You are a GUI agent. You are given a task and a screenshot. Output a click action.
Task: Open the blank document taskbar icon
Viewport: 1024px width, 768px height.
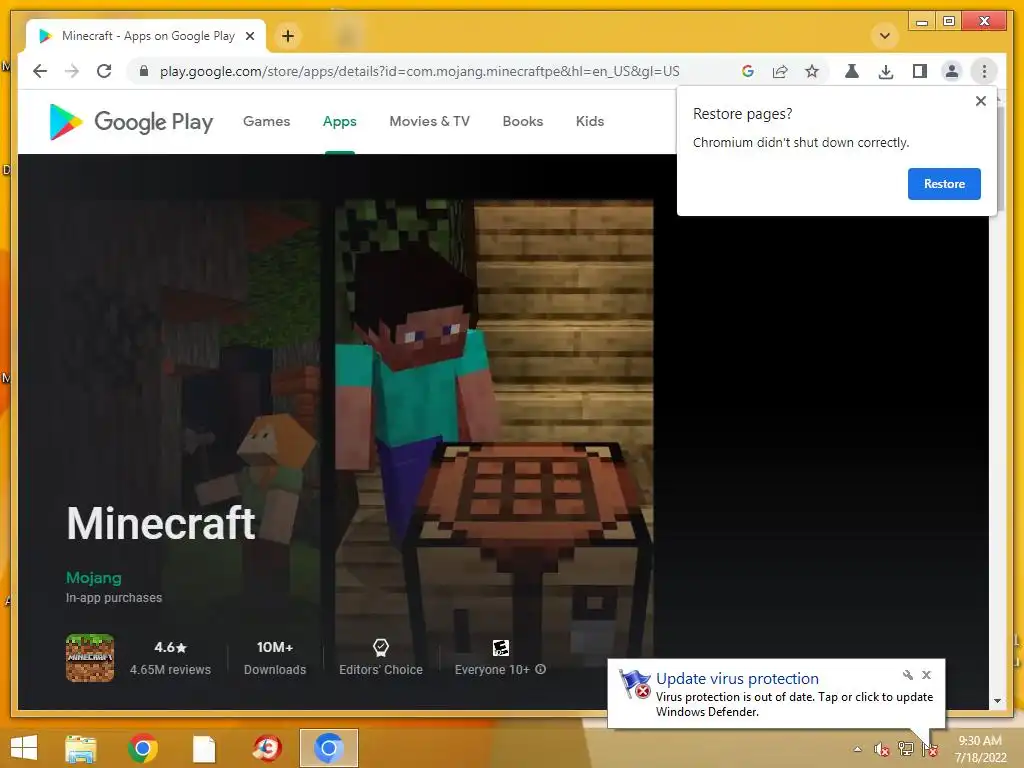(204, 748)
